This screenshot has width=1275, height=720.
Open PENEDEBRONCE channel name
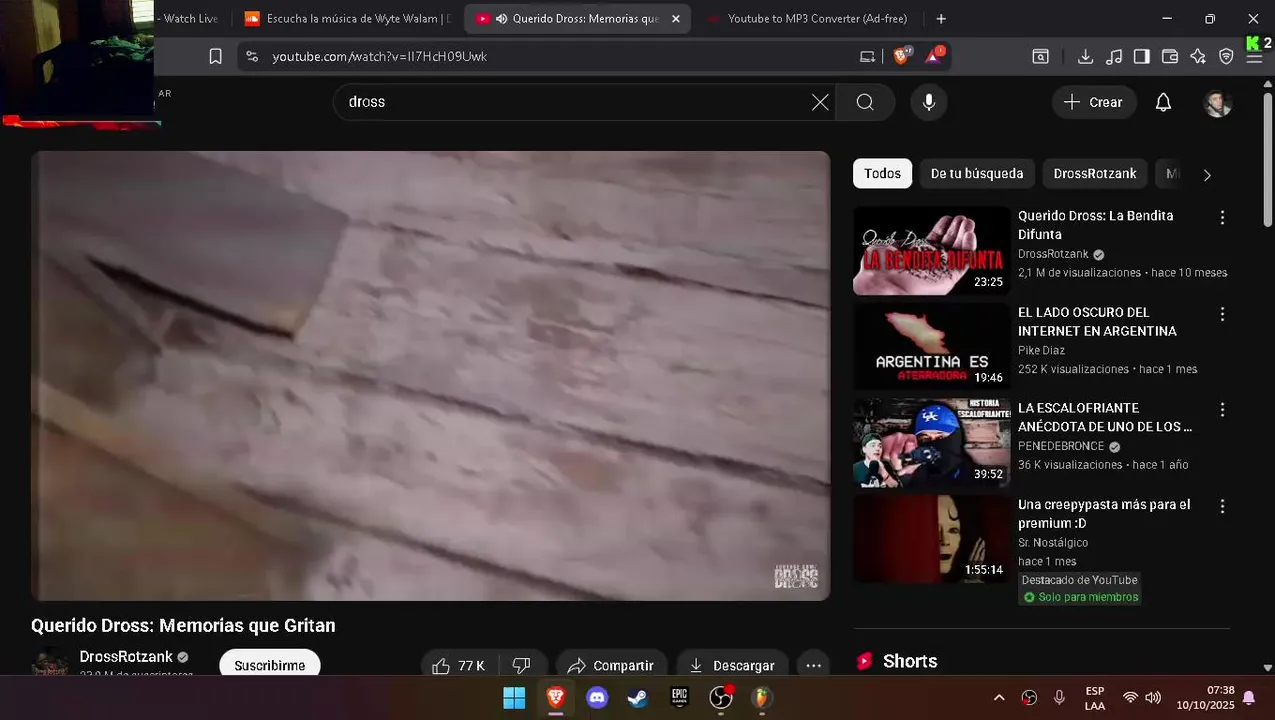pos(1061,447)
